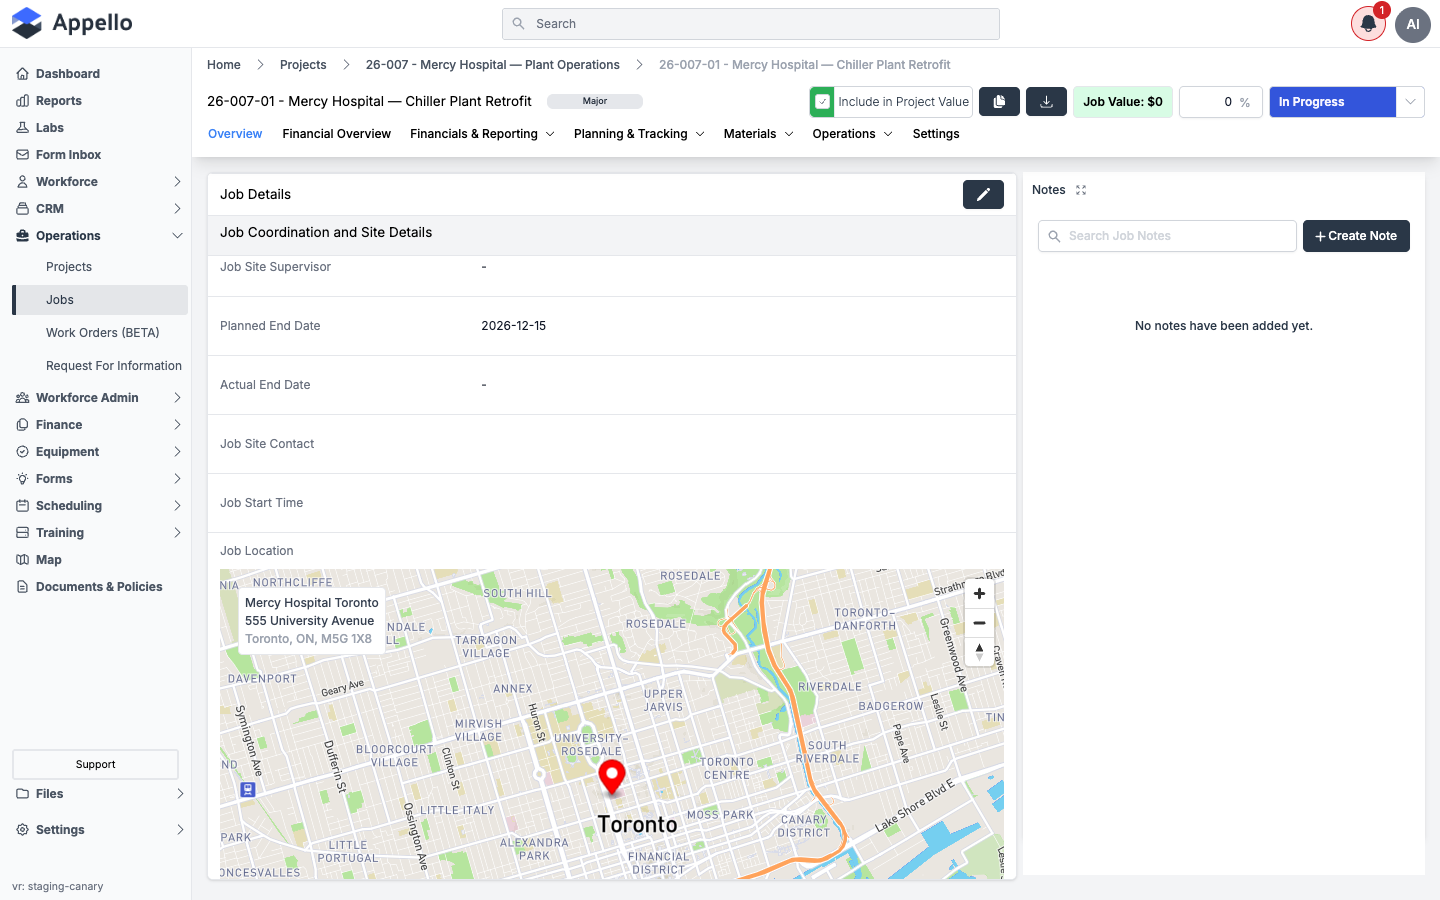1440x900 pixels.
Task: Expand the Equipment sidebar section
Action: (177, 451)
